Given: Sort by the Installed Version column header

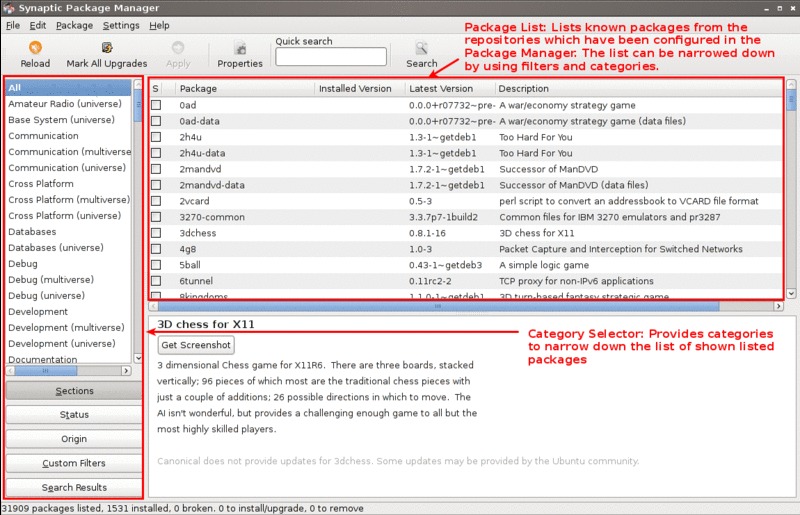Looking at the screenshot, I should pyautogui.click(x=360, y=88).
